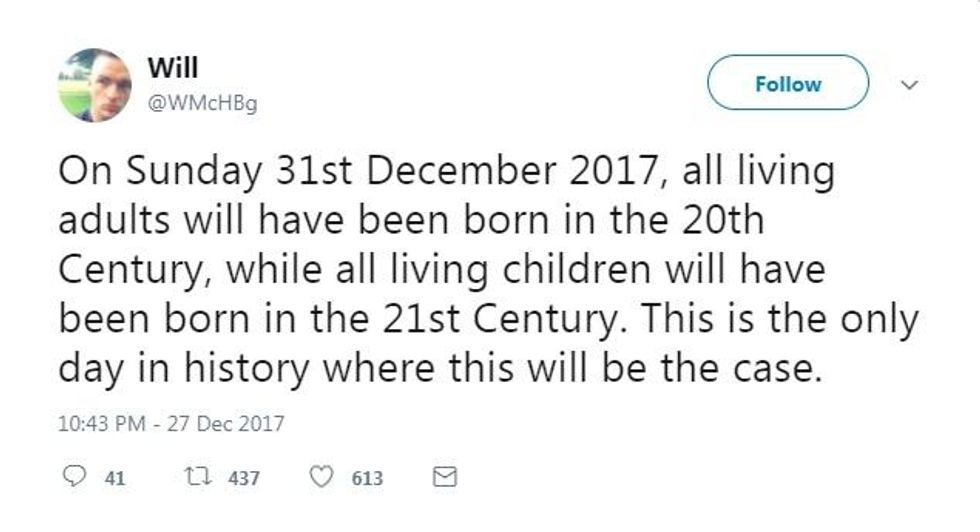This screenshot has height=532, width=980.
Task: View the 613 likes count
Action: (x=367, y=479)
